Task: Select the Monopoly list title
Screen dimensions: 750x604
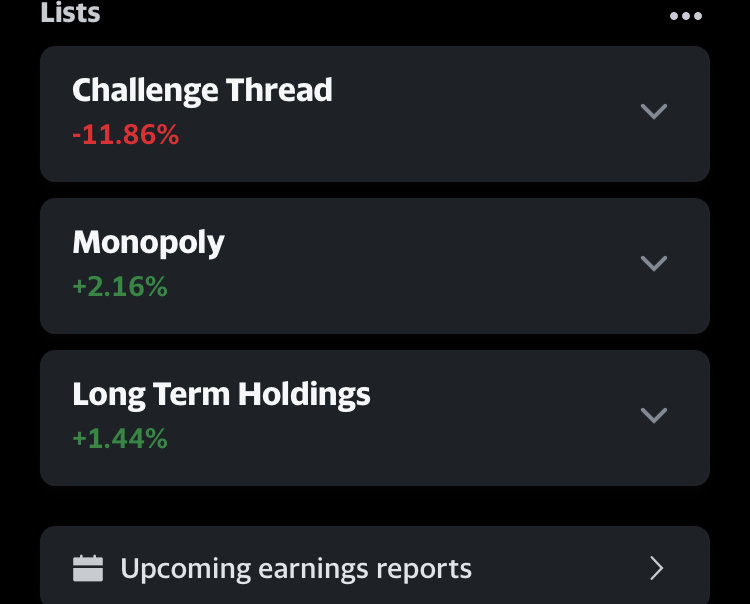Action: click(x=148, y=243)
